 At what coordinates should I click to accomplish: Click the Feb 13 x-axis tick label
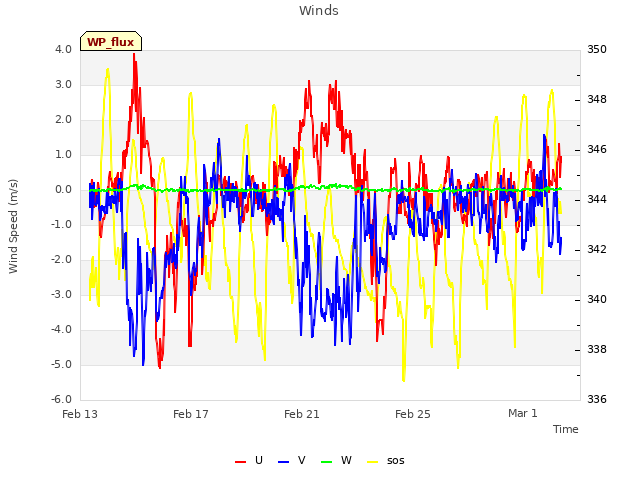click(80, 414)
